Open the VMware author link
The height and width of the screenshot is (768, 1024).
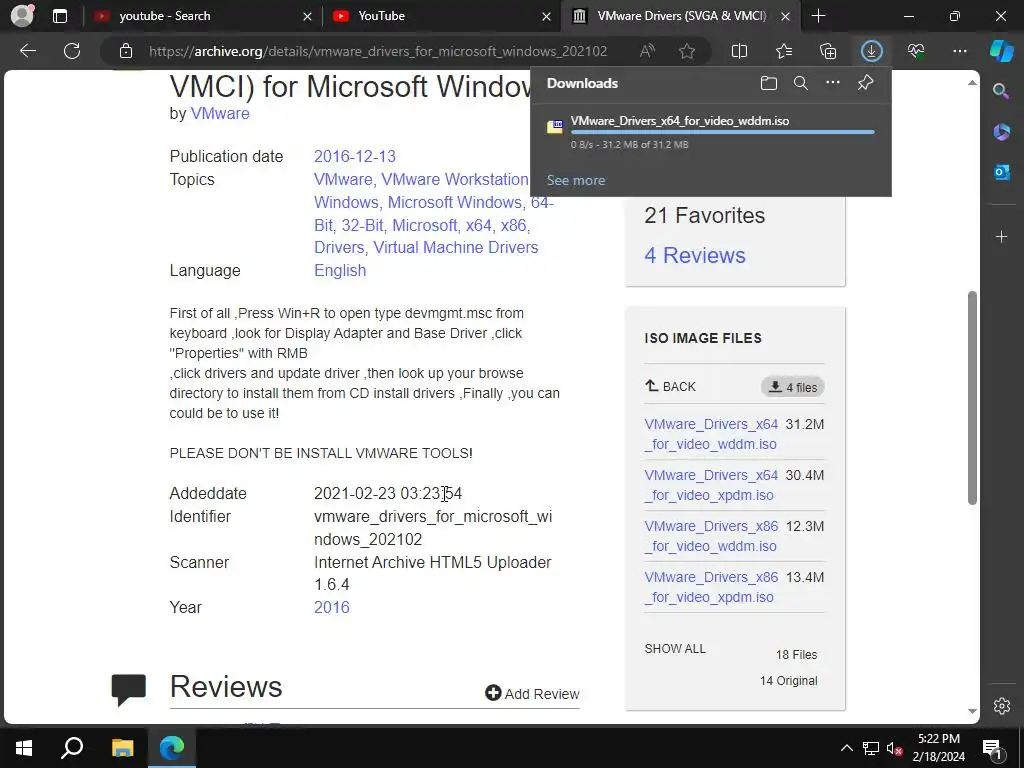219,113
